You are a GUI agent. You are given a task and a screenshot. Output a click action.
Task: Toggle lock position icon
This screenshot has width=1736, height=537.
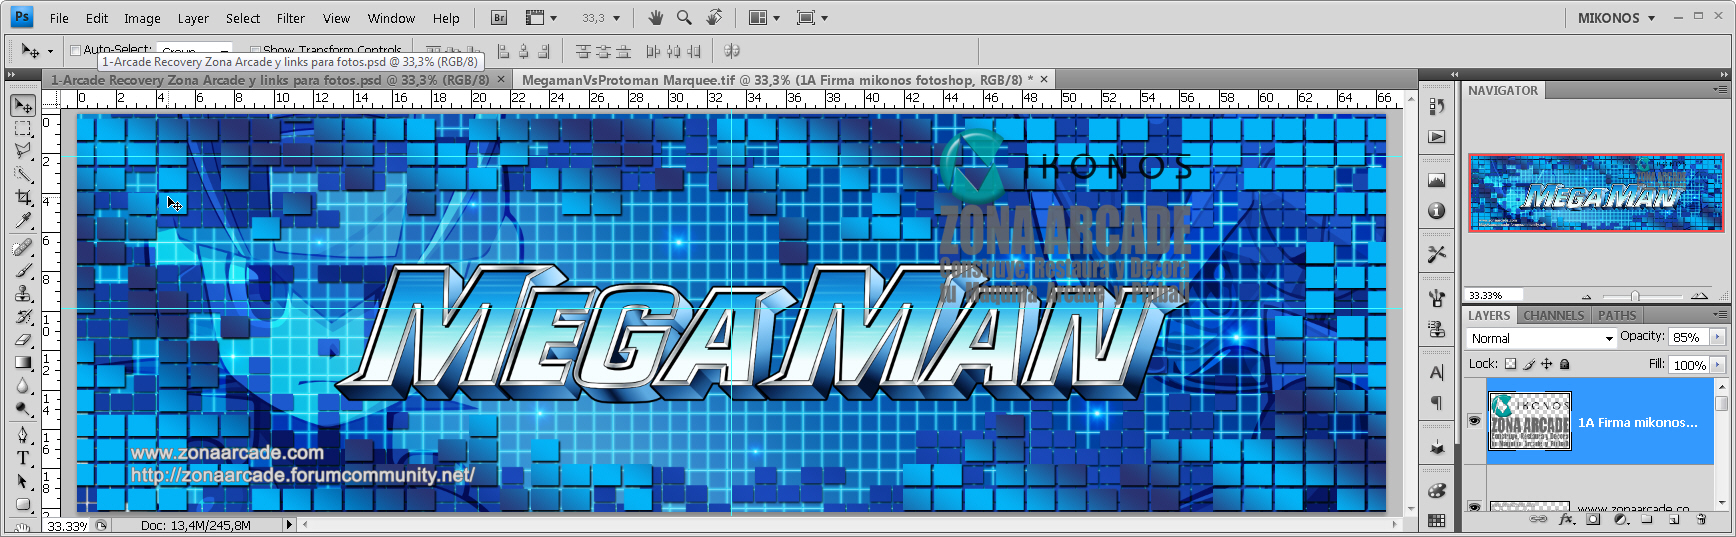tap(1547, 364)
